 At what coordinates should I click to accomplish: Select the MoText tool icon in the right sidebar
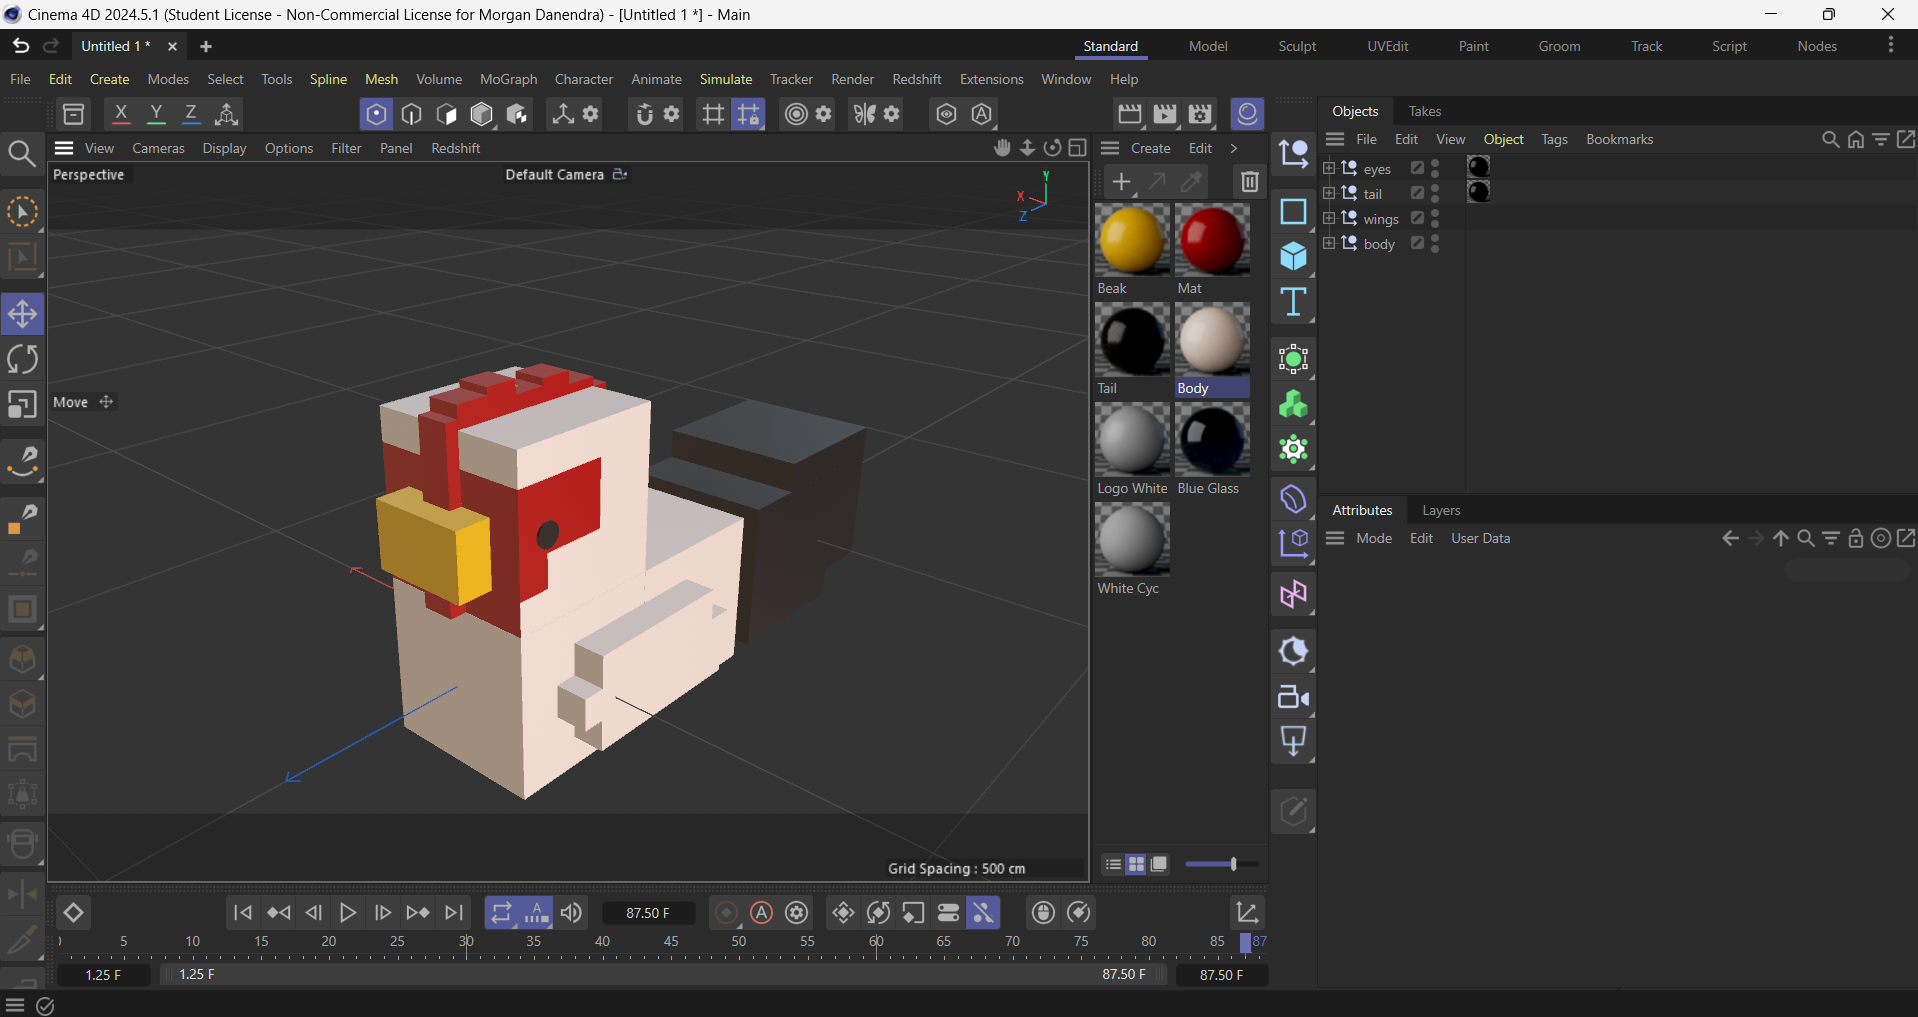click(1293, 301)
